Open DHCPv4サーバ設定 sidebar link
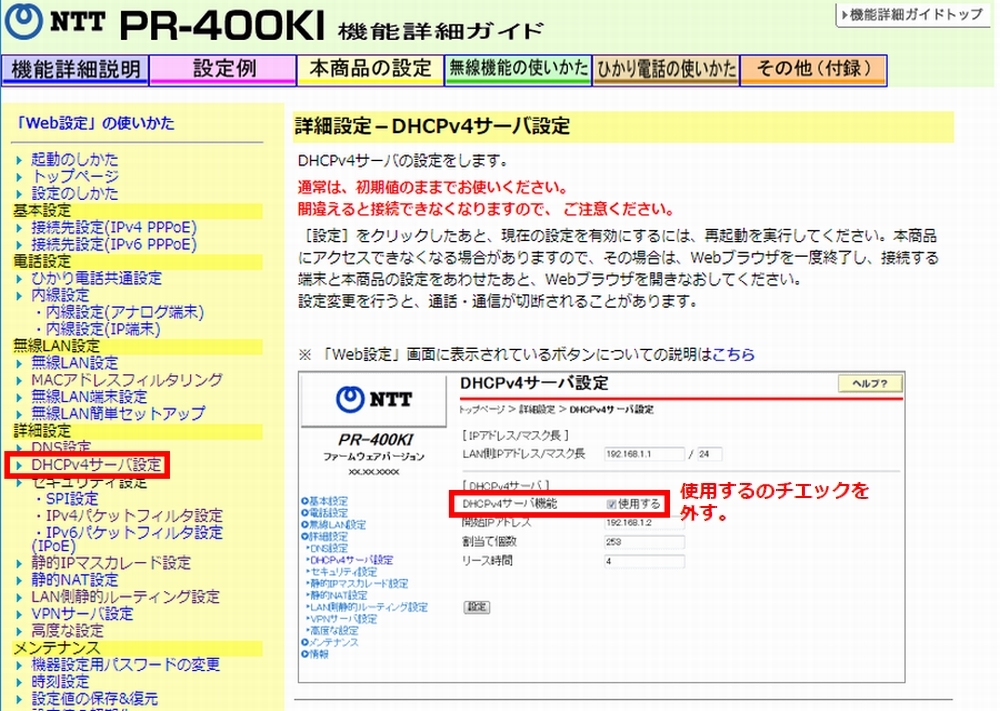 tap(96, 465)
